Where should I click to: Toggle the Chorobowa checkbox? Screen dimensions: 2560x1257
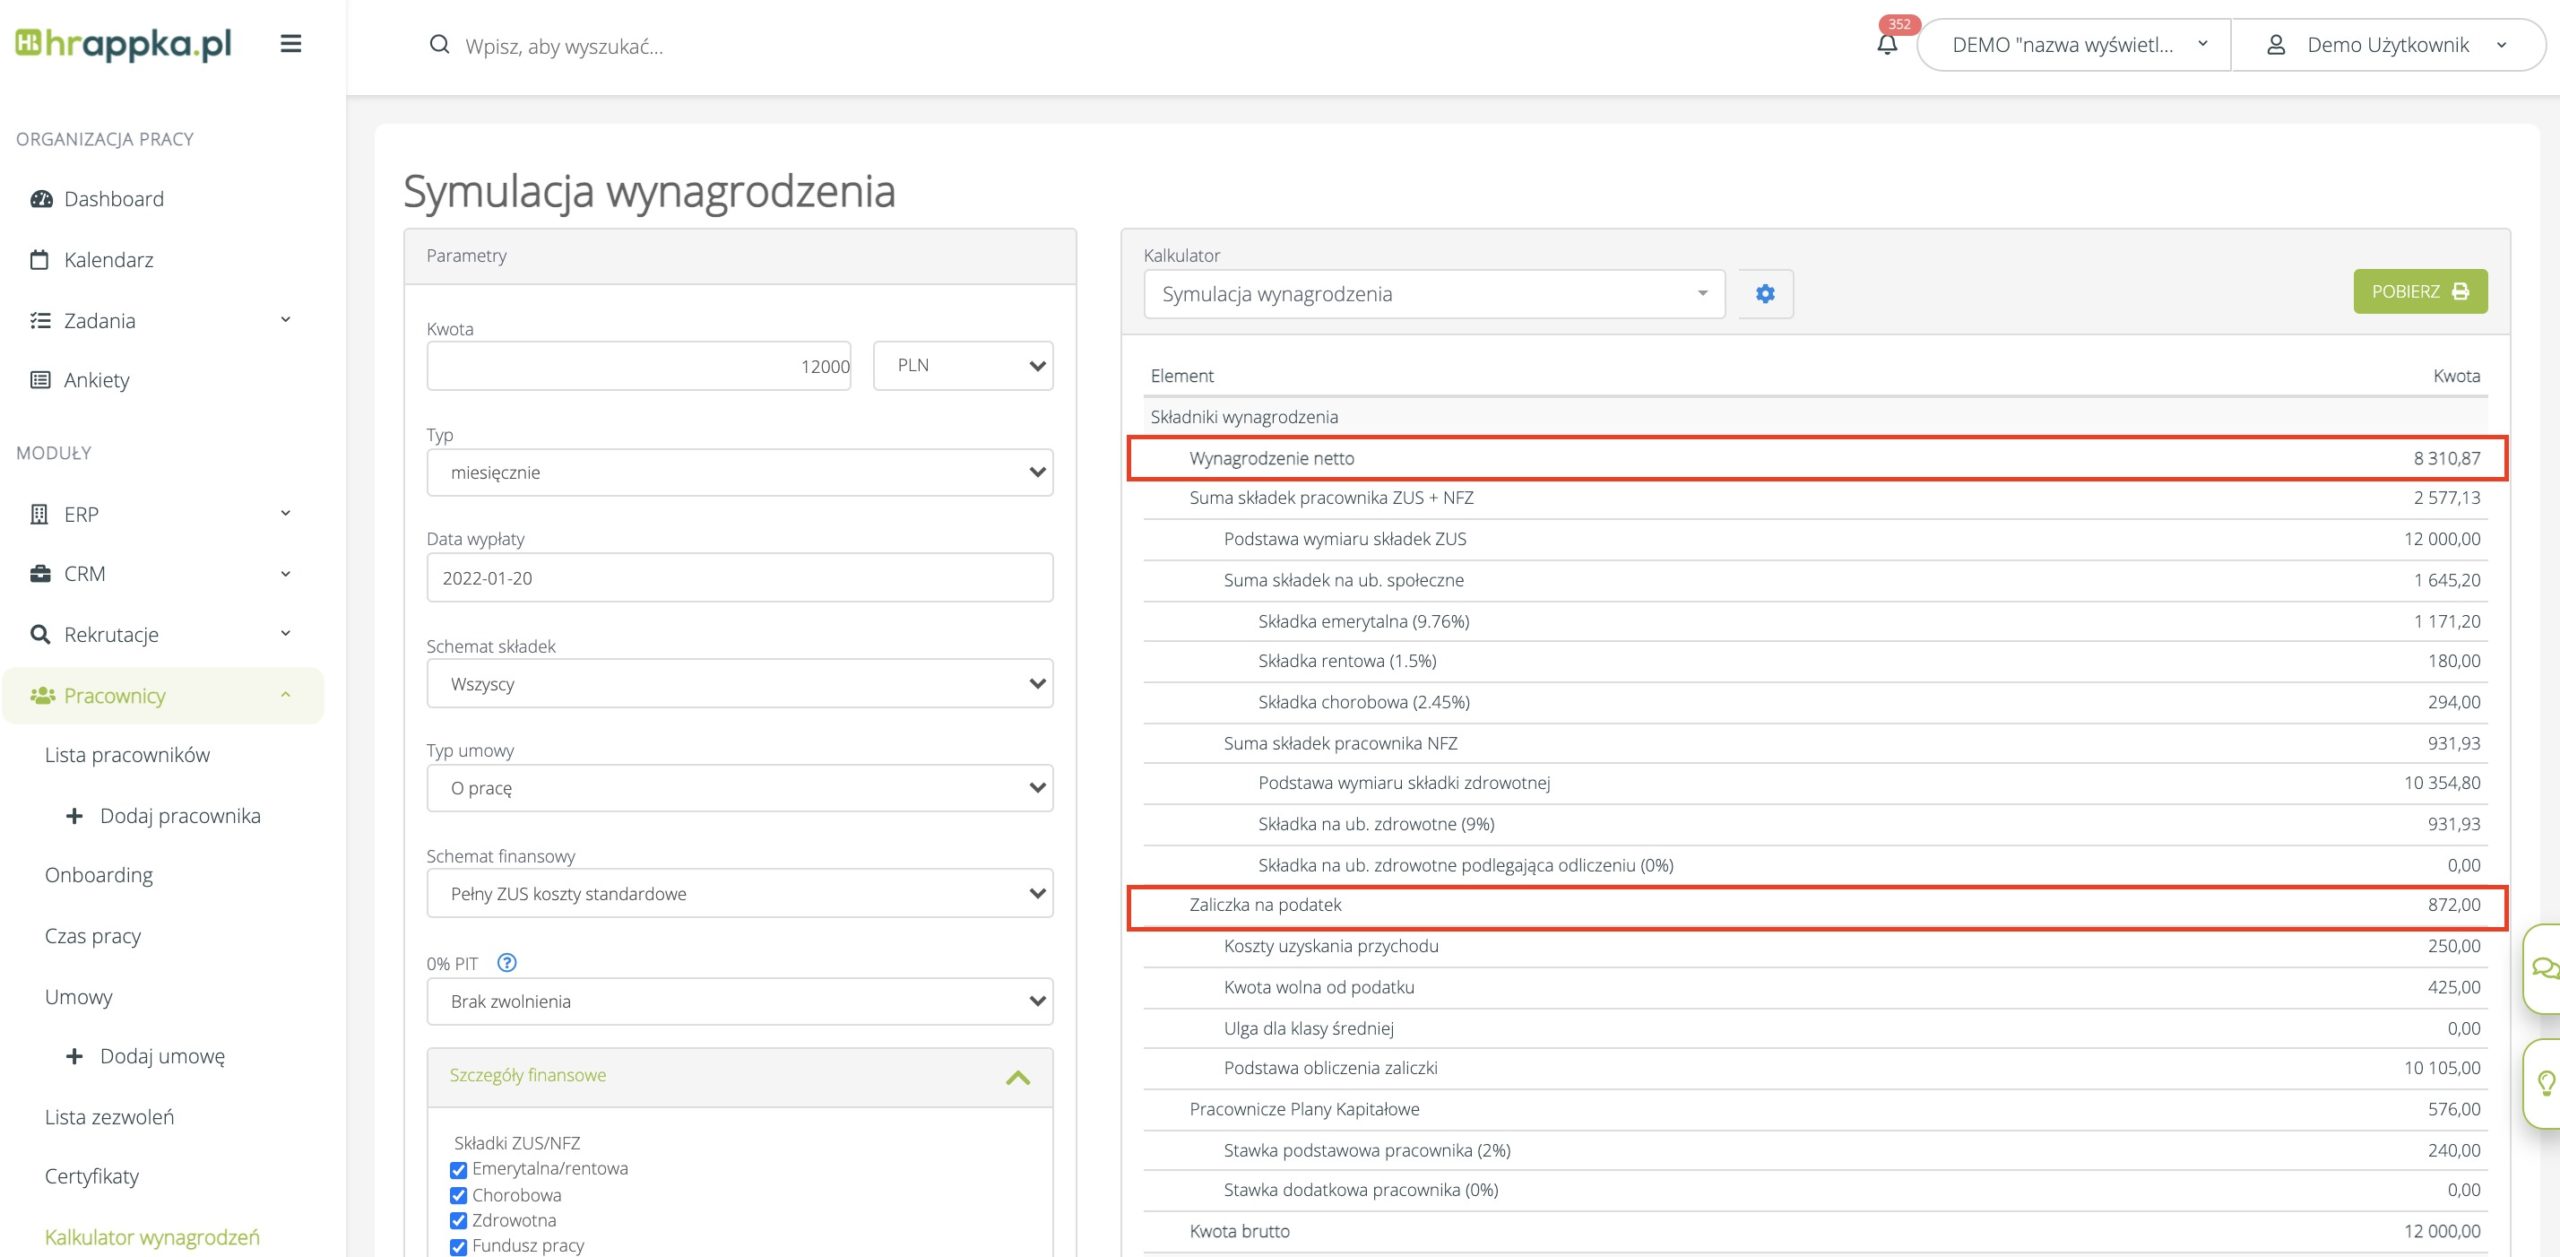(459, 1196)
